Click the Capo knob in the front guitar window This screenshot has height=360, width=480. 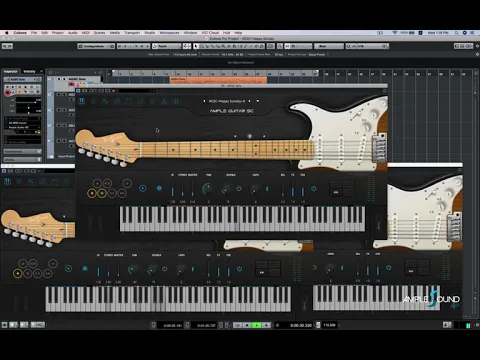click(x=255, y=189)
